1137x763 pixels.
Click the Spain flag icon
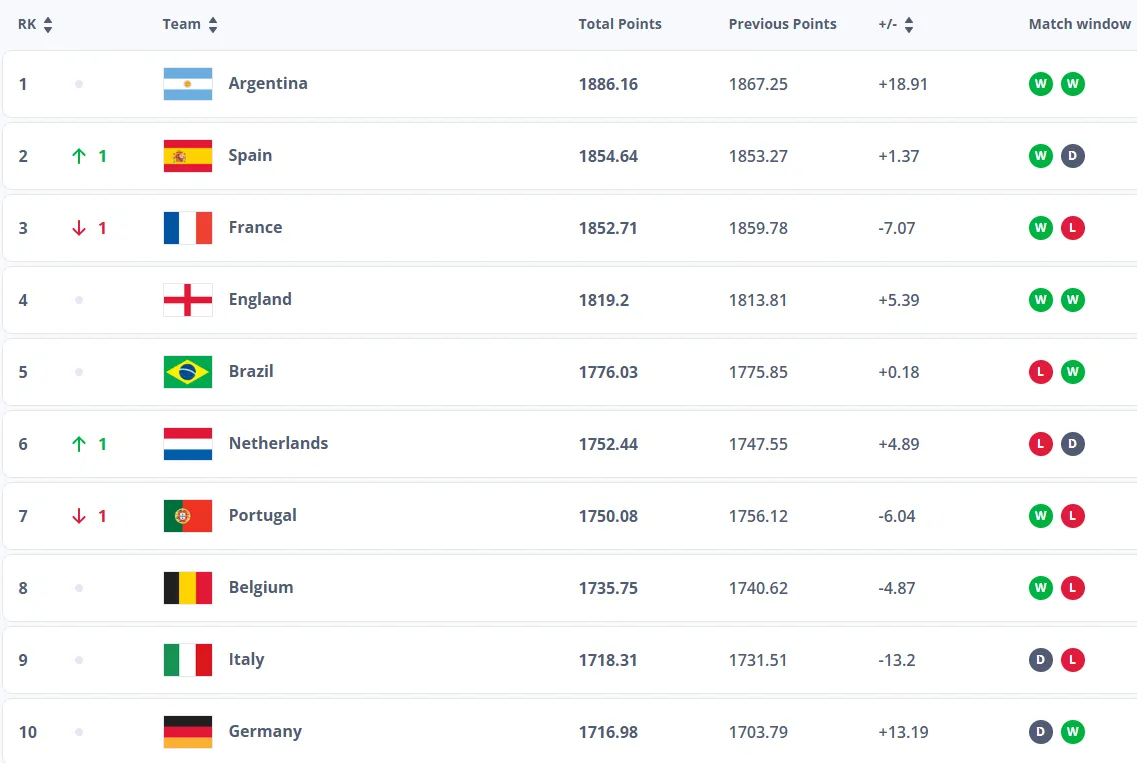coord(188,156)
